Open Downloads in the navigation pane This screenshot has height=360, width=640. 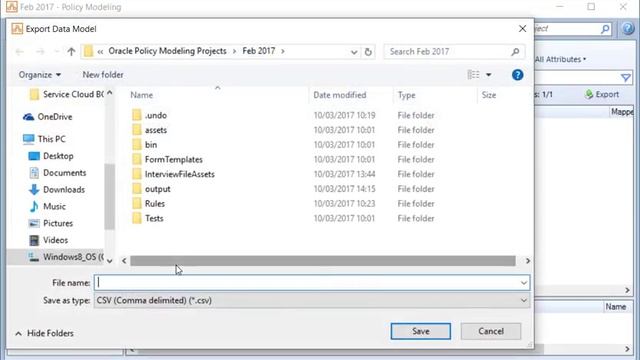[57, 189]
